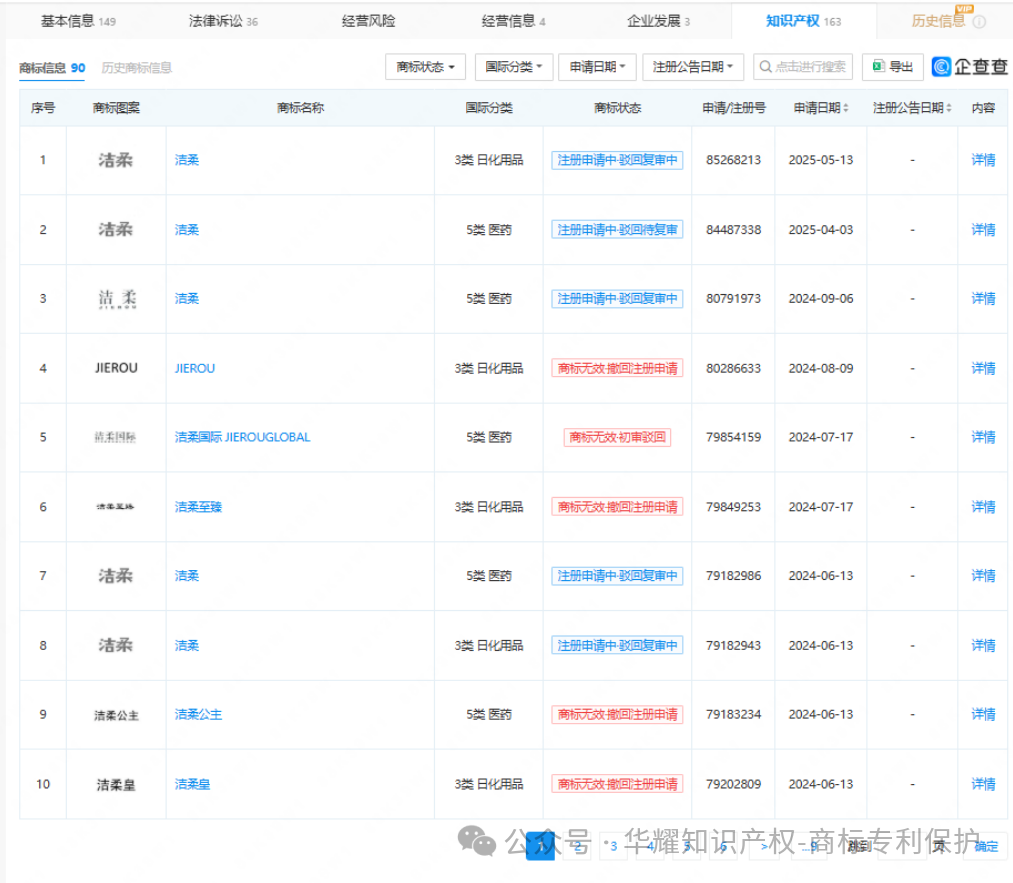Click the 点击进行搜索 search field
This screenshot has height=883, width=1013.
point(802,67)
